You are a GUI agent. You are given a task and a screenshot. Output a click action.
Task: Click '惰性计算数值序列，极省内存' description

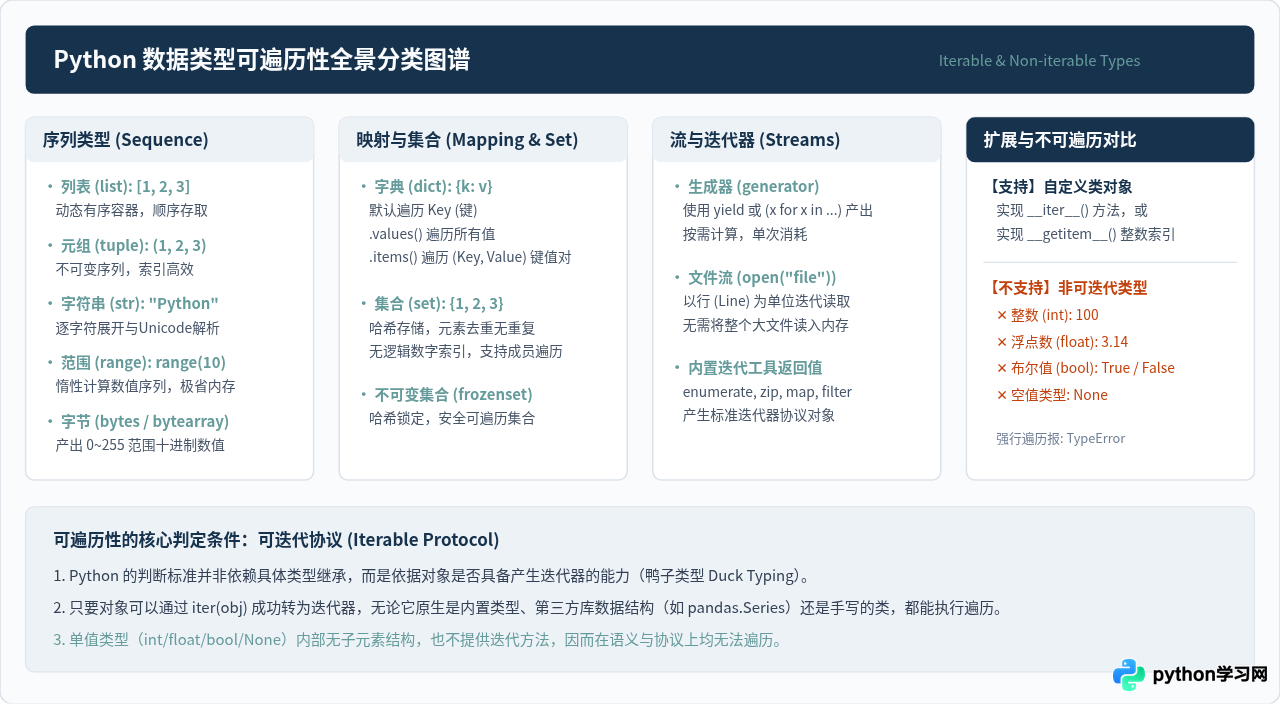tap(146, 386)
